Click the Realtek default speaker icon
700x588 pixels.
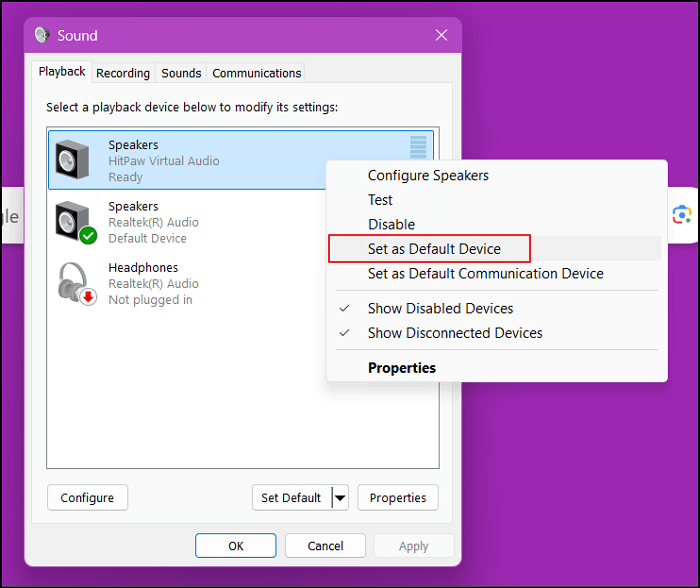tap(76, 221)
